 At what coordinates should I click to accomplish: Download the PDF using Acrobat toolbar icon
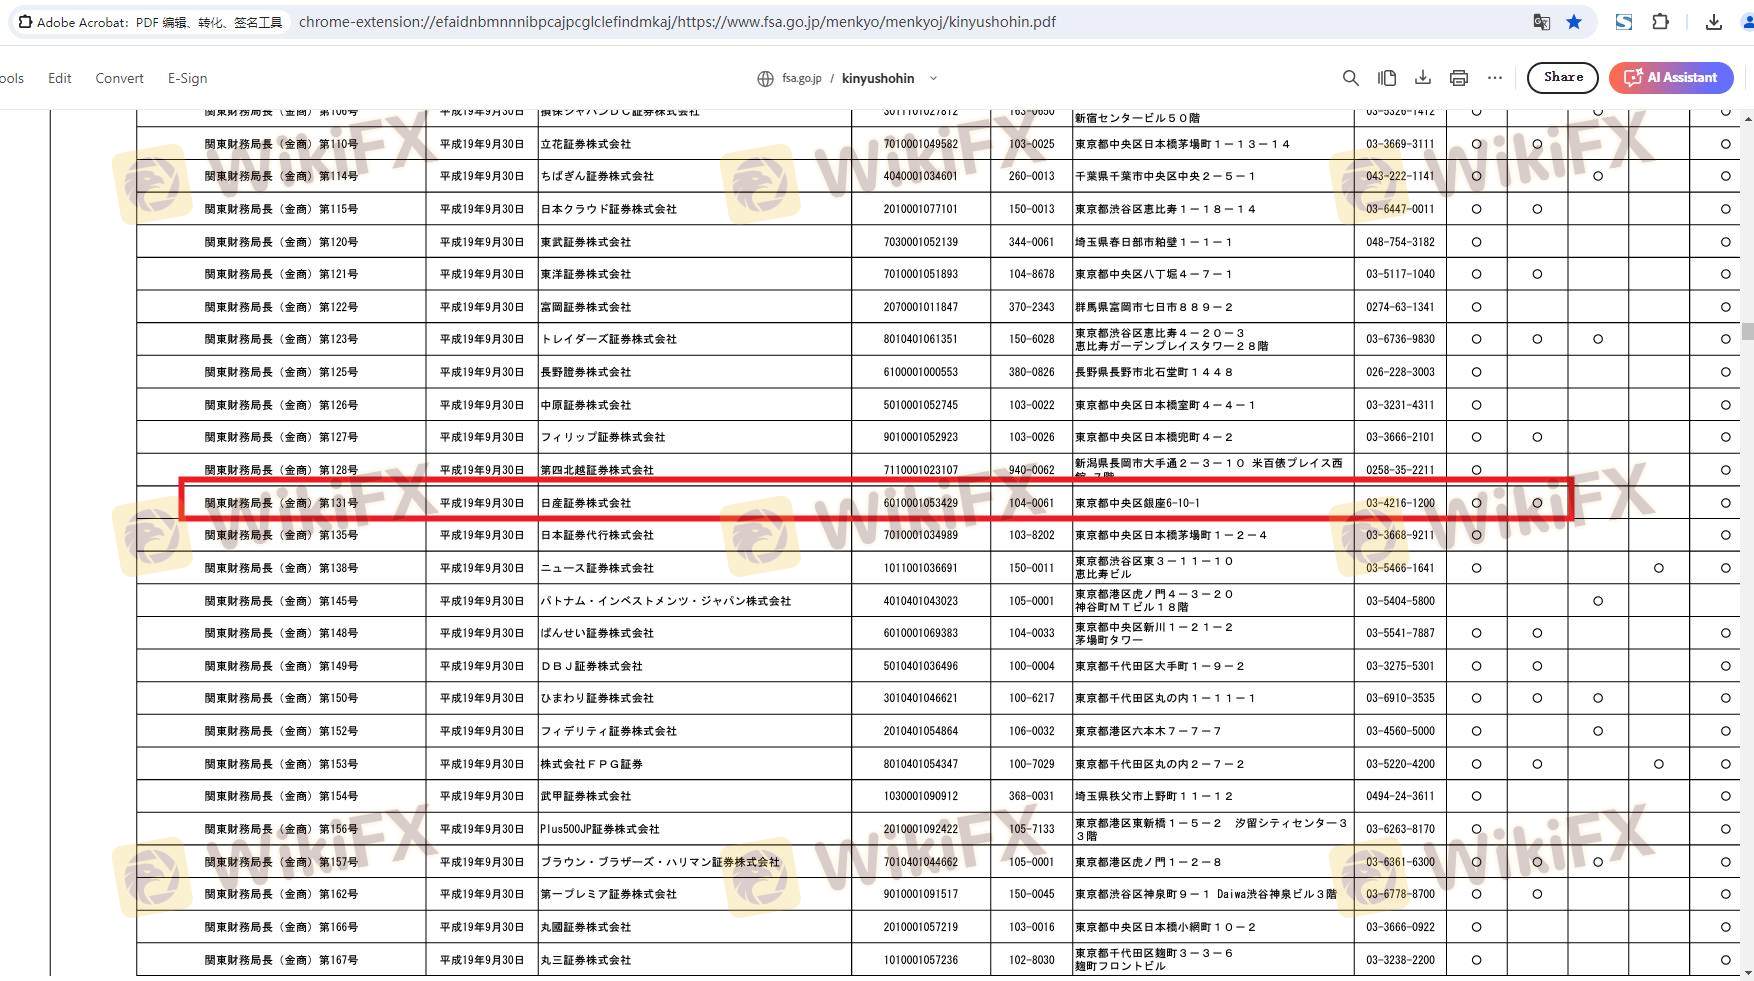click(1422, 78)
